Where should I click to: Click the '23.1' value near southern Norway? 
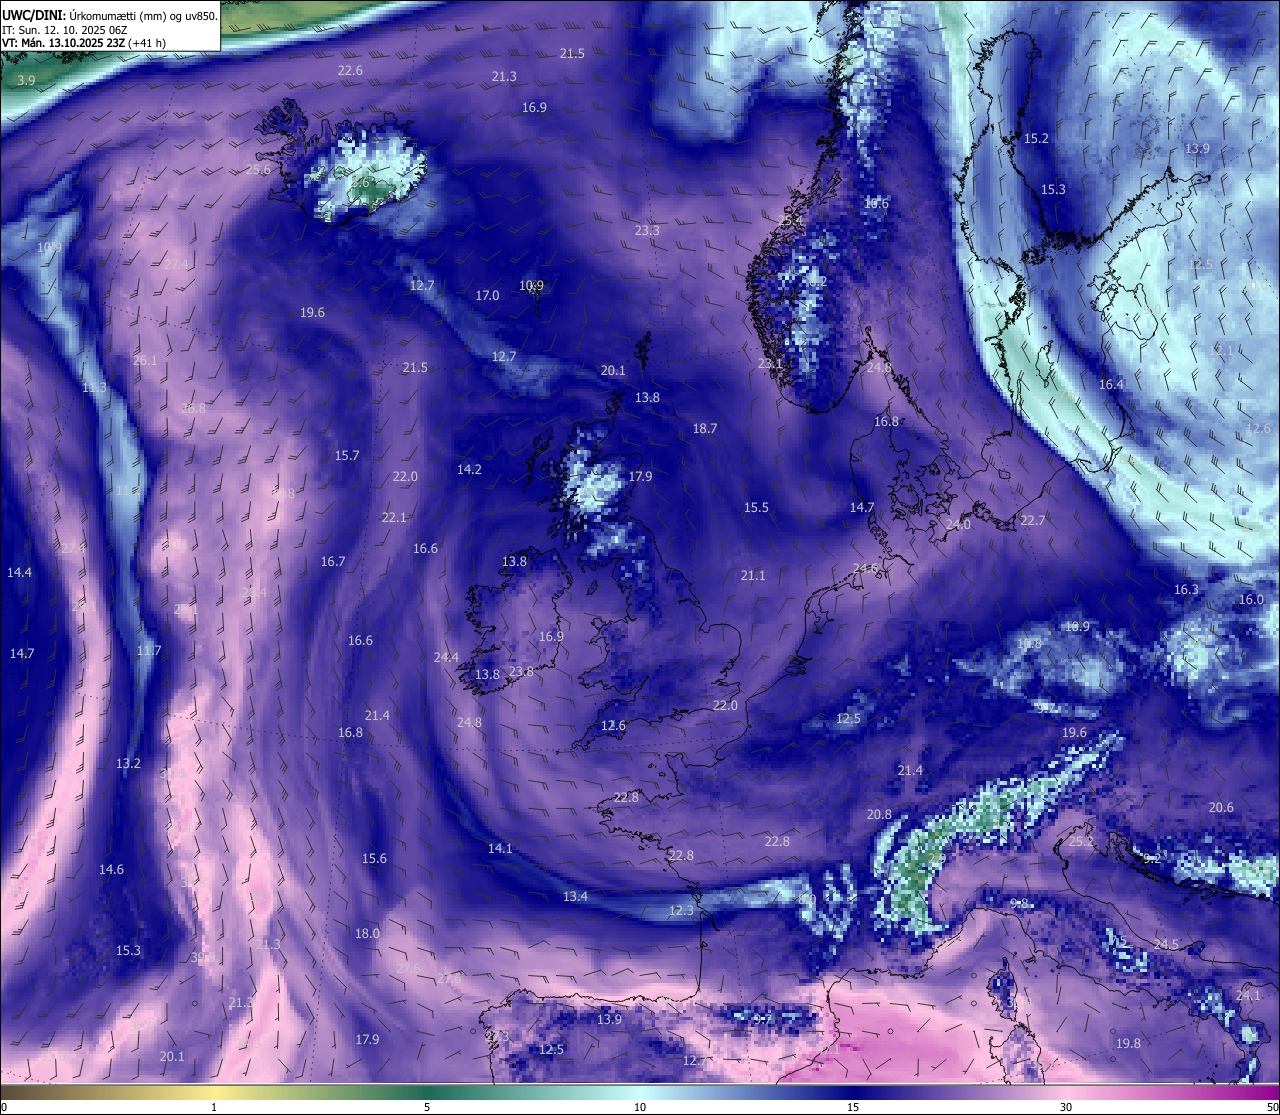770,363
